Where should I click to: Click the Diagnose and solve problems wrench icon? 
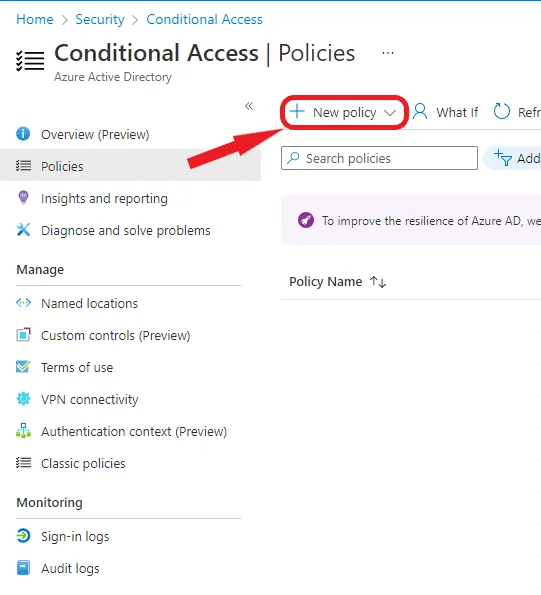(x=23, y=230)
